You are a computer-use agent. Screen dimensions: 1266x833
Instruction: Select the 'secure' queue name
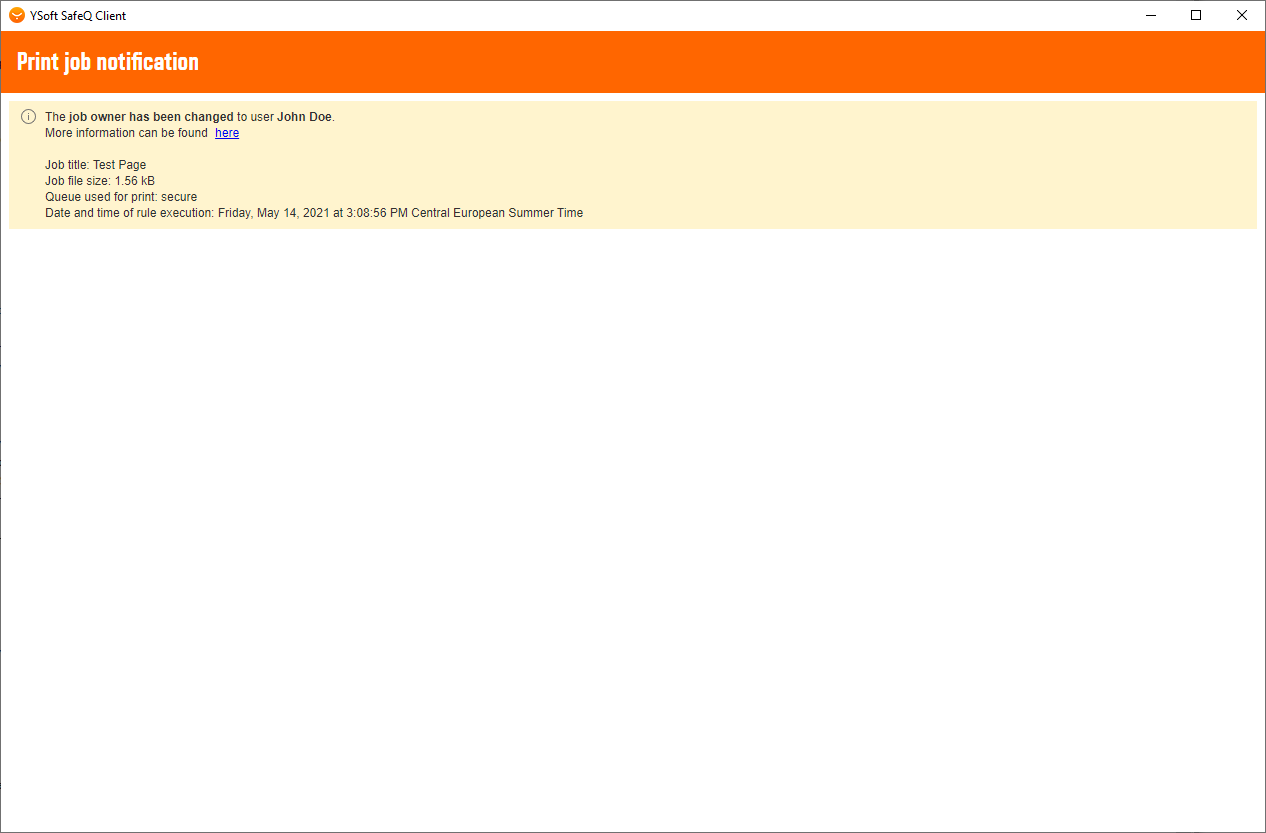pyautogui.click(x=179, y=197)
